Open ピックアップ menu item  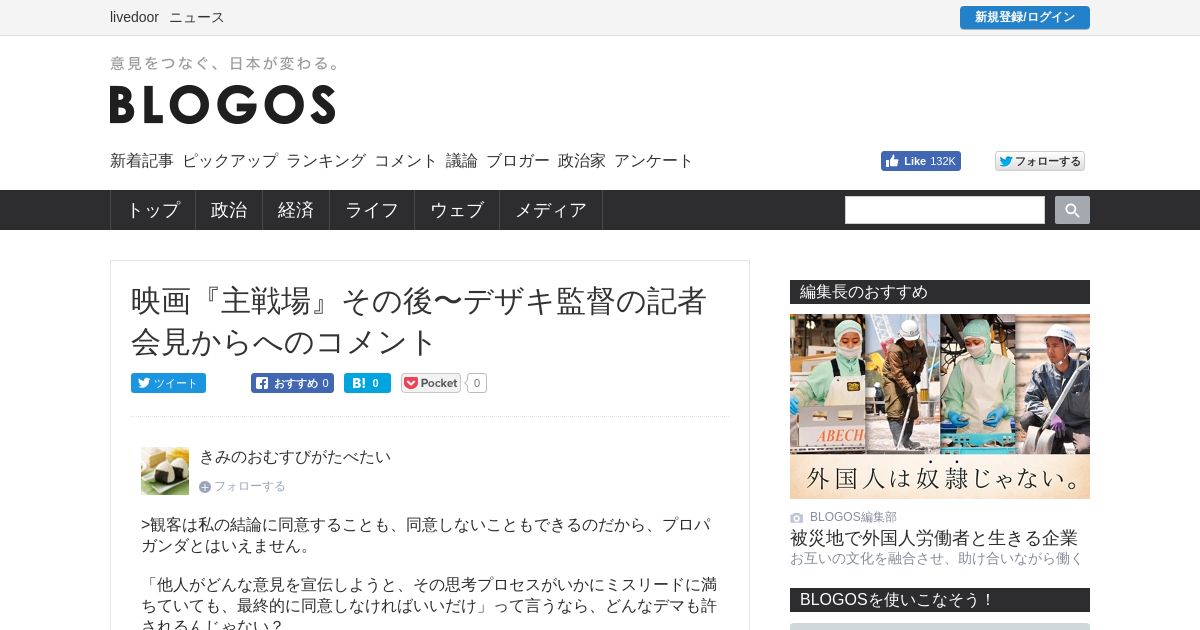pyautogui.click(x=230, y=161)
